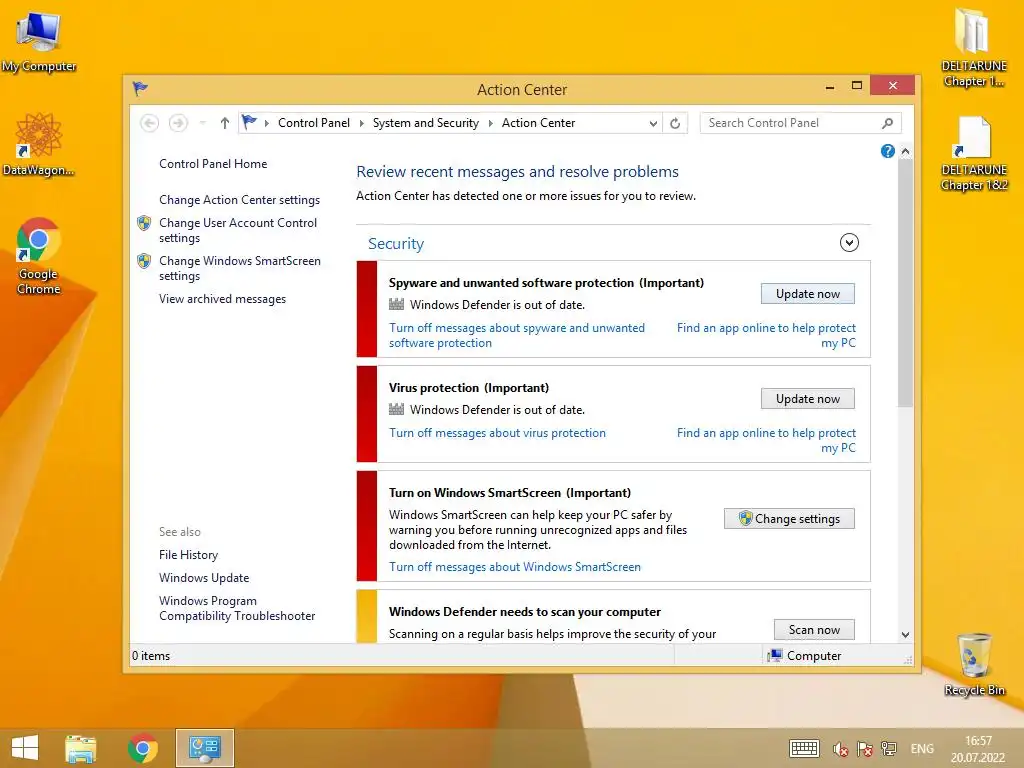Viewport: 1024px width, 768px height.
Task: Expand the address bar history dropdown
Action: pyautogui.click(x=653, y=123)
